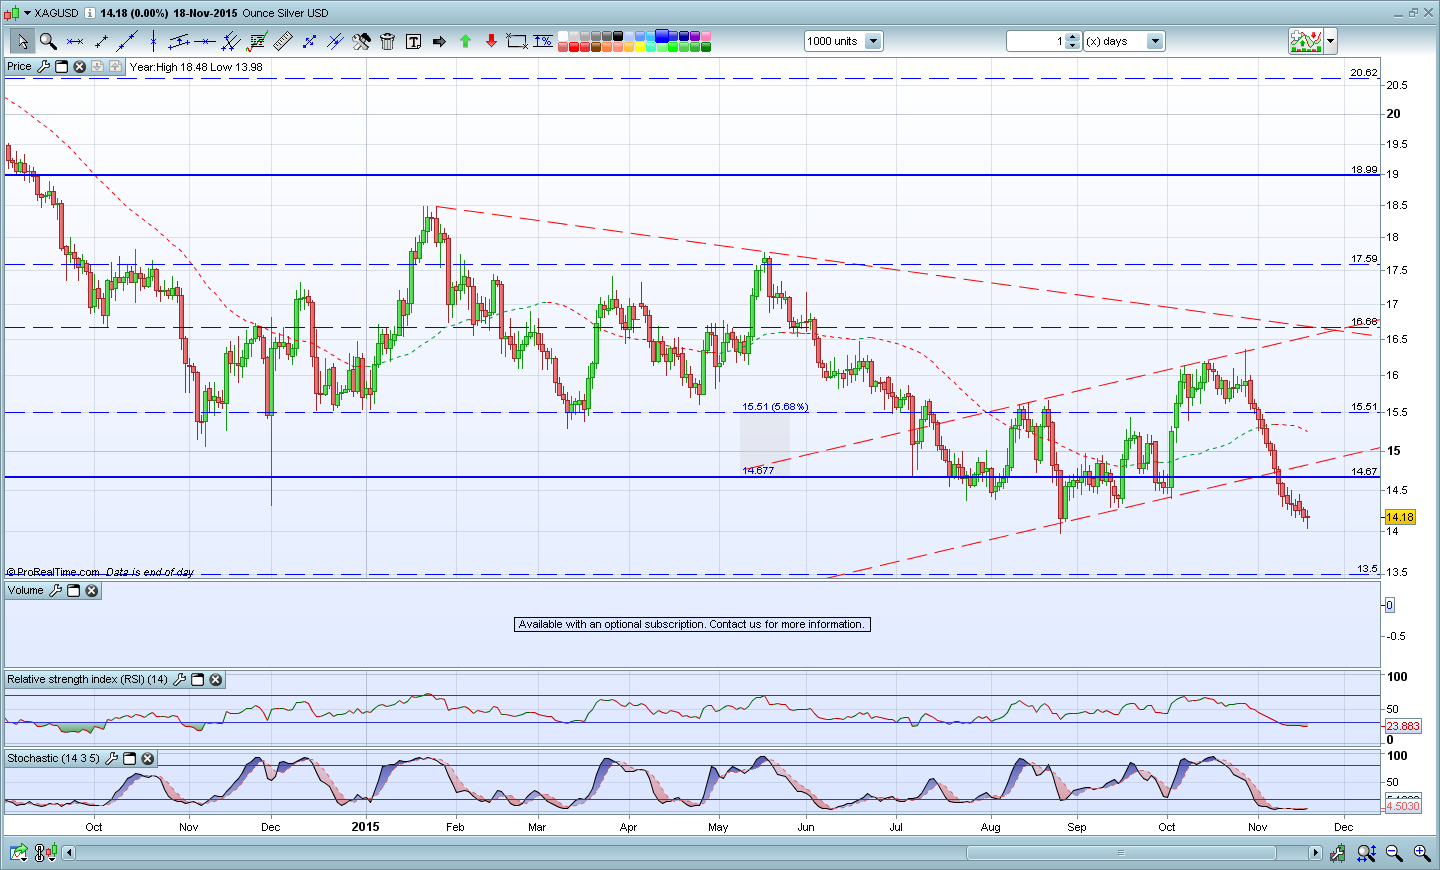Choose the vertical line drawing tool
The image size is (1440, 870).
tap(153, 41)
